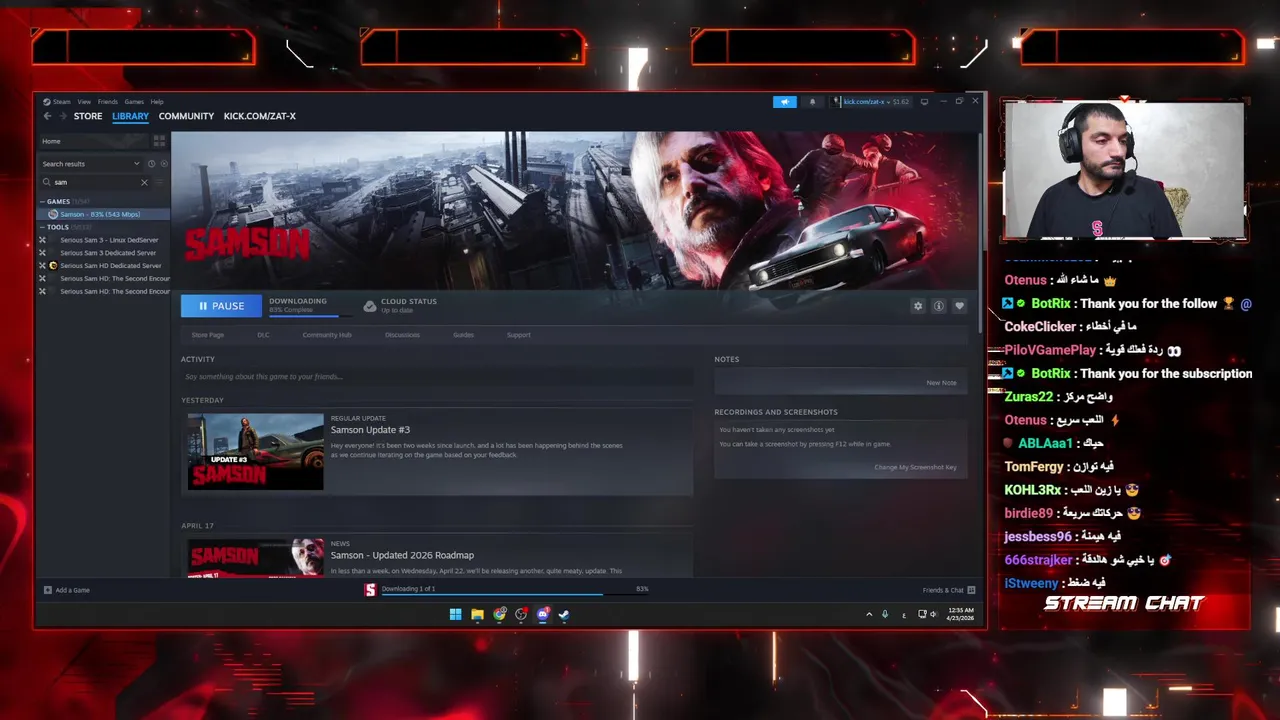The image size is (1280, 720).
Task: Open Friends & Chat icon at bottom right
Action: pyautogui.click(x=971, y=590)
